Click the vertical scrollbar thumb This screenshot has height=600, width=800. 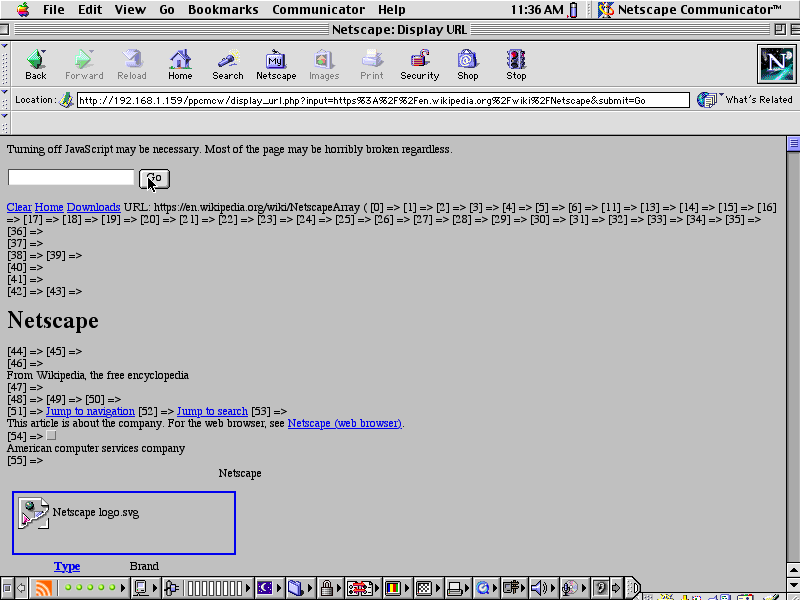[x=793, y=144]
